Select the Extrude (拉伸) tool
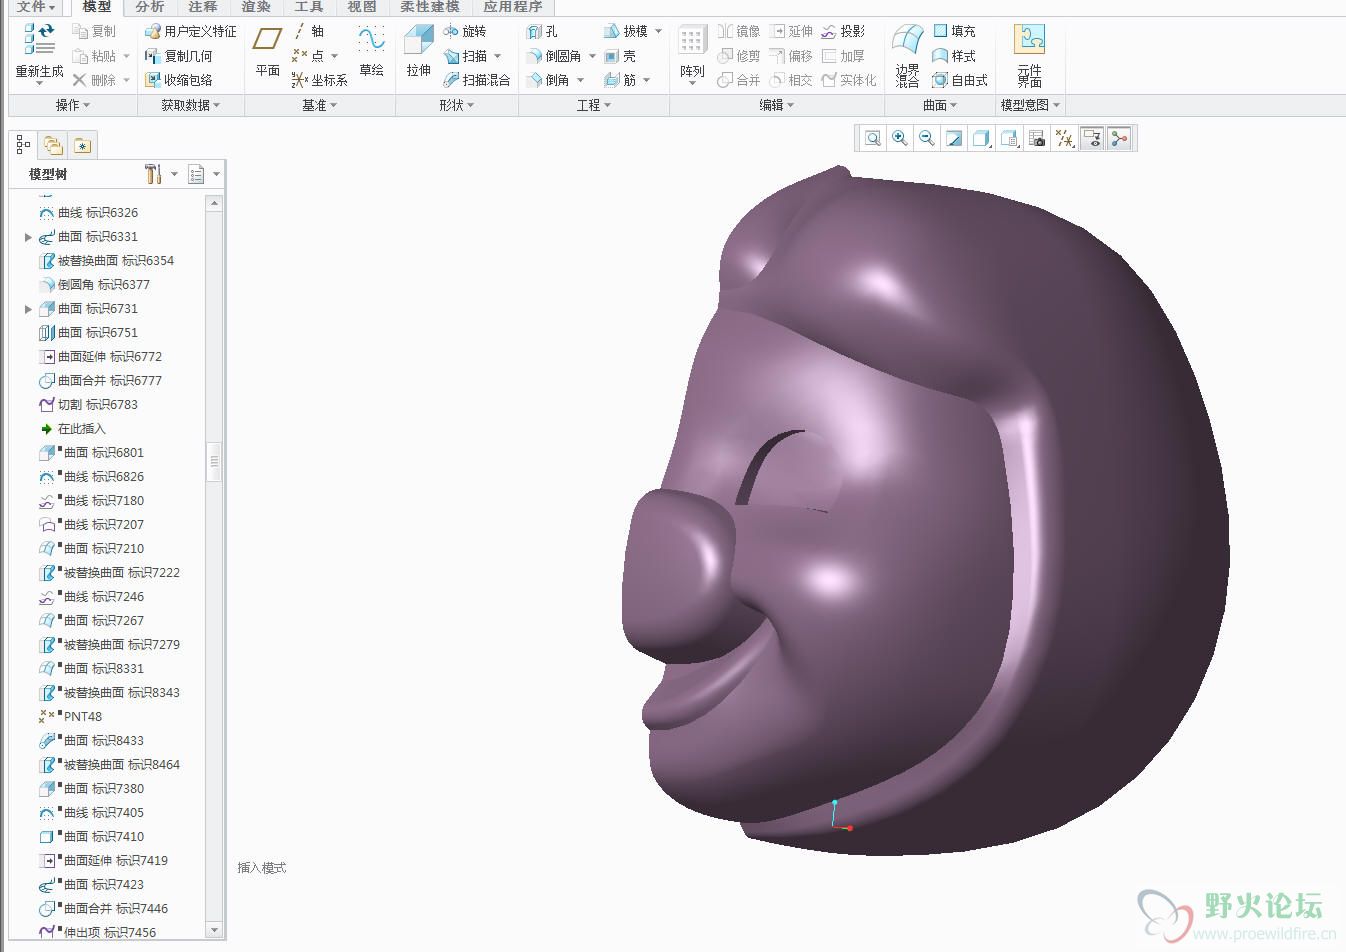This screenshot has width=1346, height=952. [x=418, y=50]
